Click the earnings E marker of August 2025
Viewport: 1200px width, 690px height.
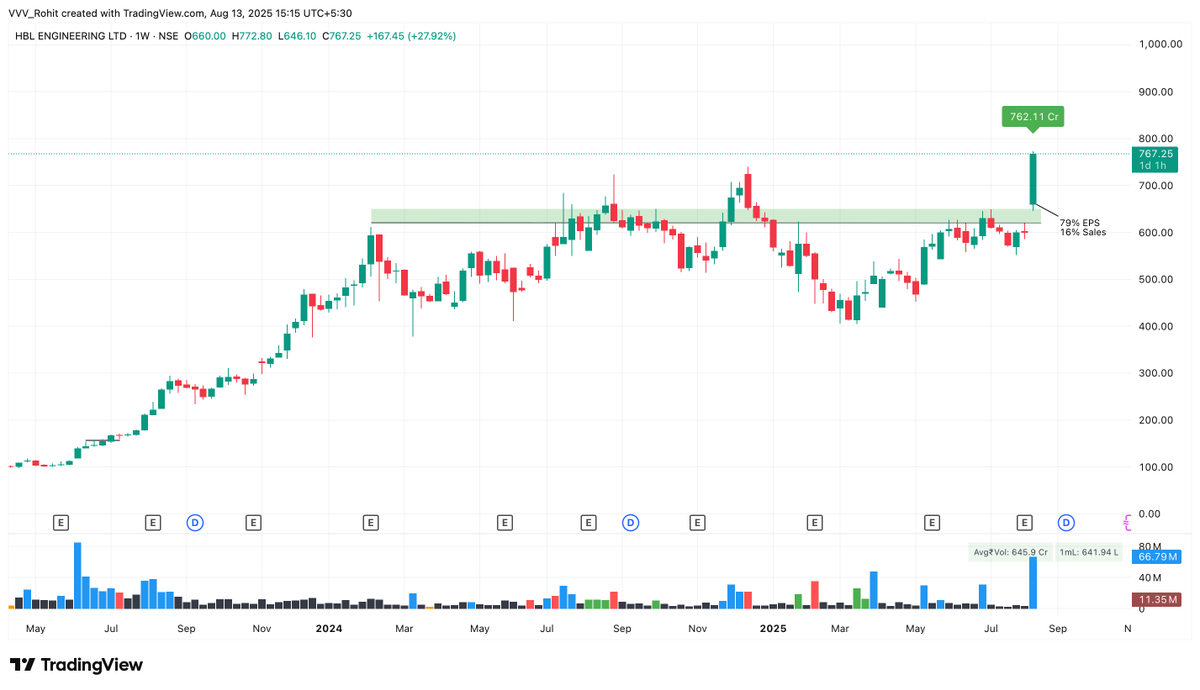point(1025,522)
